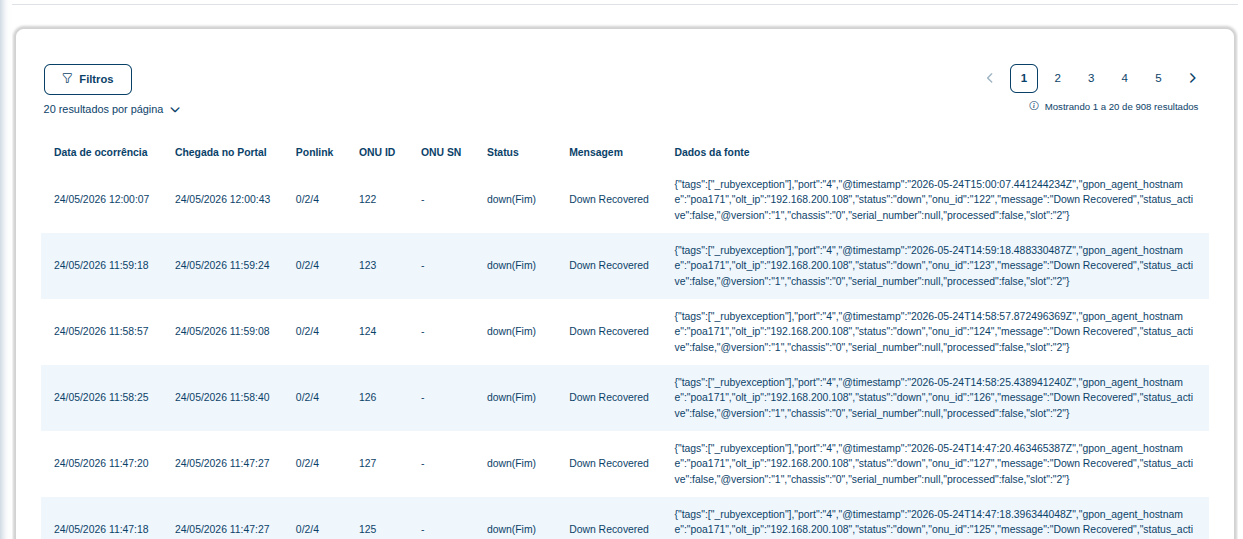Click the Status column header
Screen dimensions: 1243x539
pos(503,152)
